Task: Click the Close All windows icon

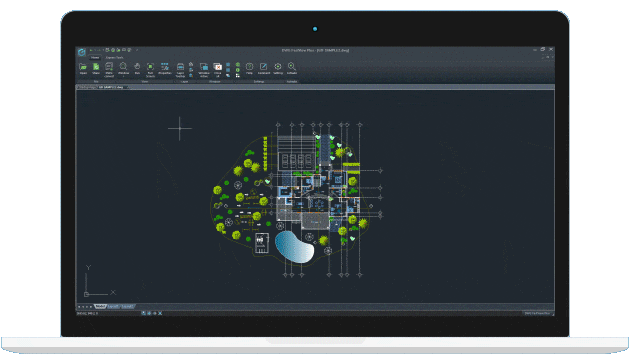Action: (x=217, y=69)
